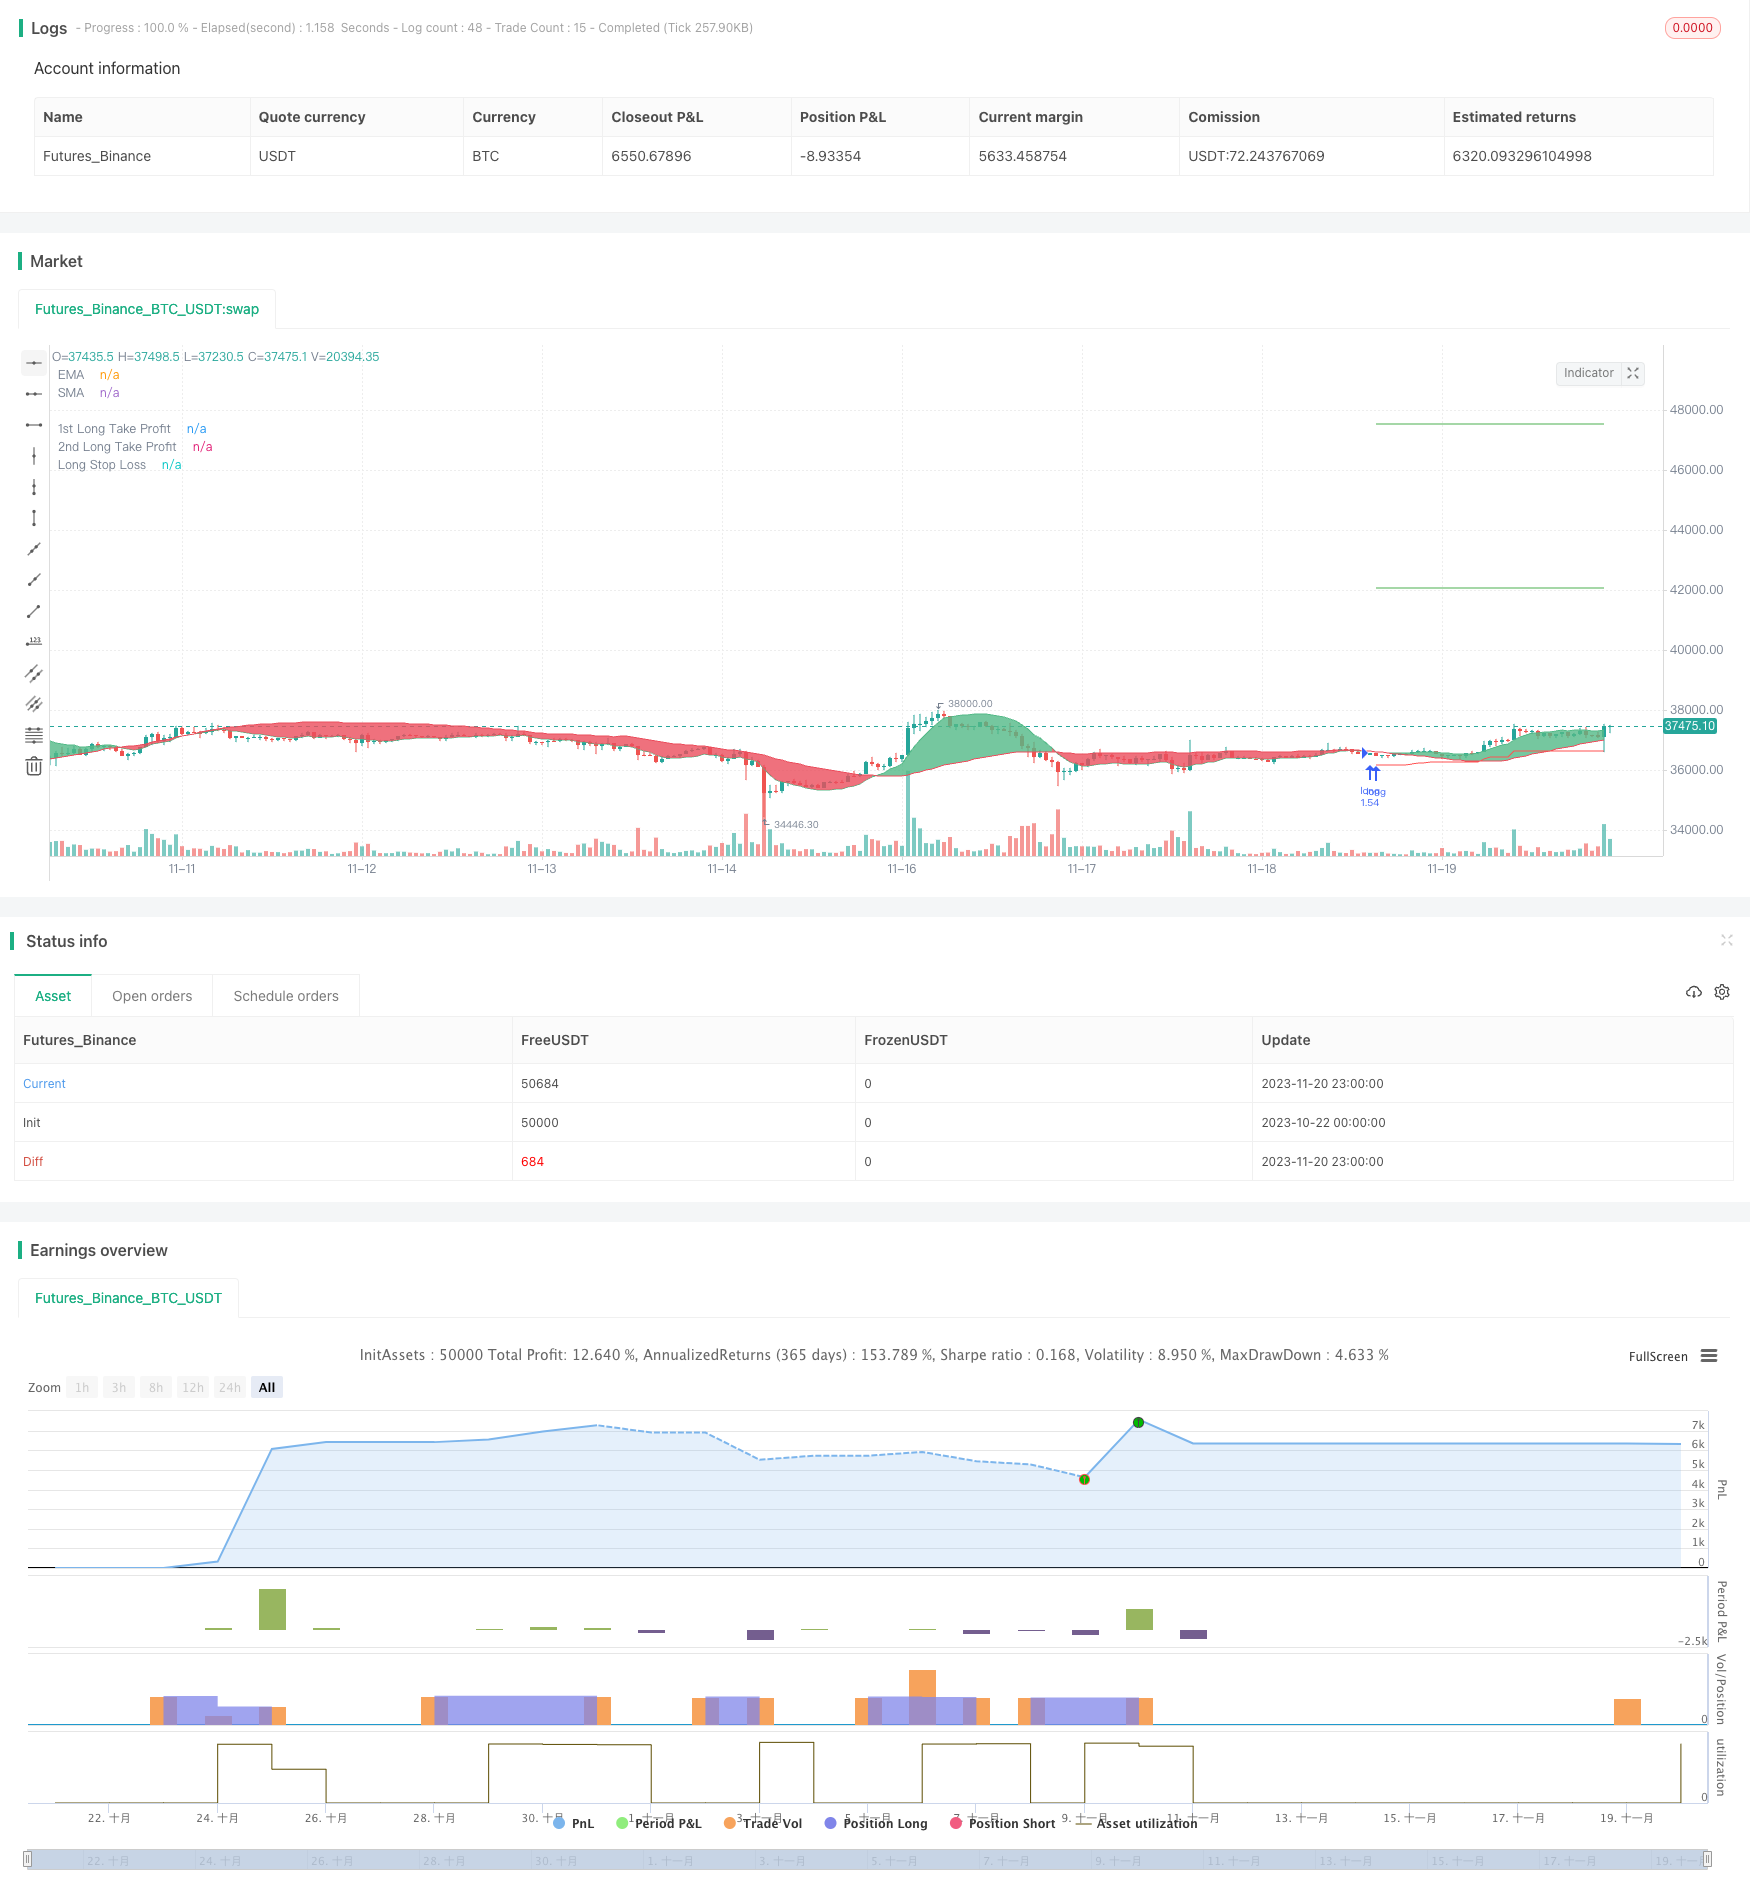1750x1898 pixels.
Task: Switch to the Asset tab
Action: click(53, 996)
